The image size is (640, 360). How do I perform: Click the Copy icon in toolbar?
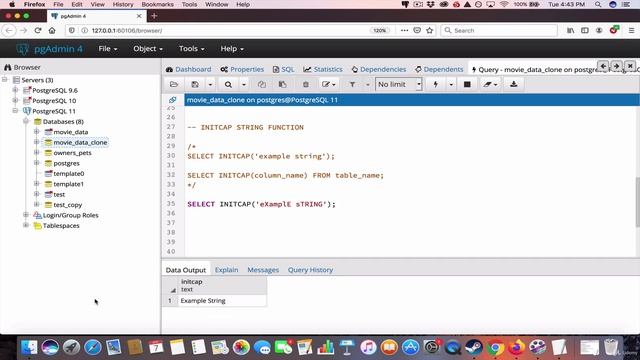click(262, 84)
